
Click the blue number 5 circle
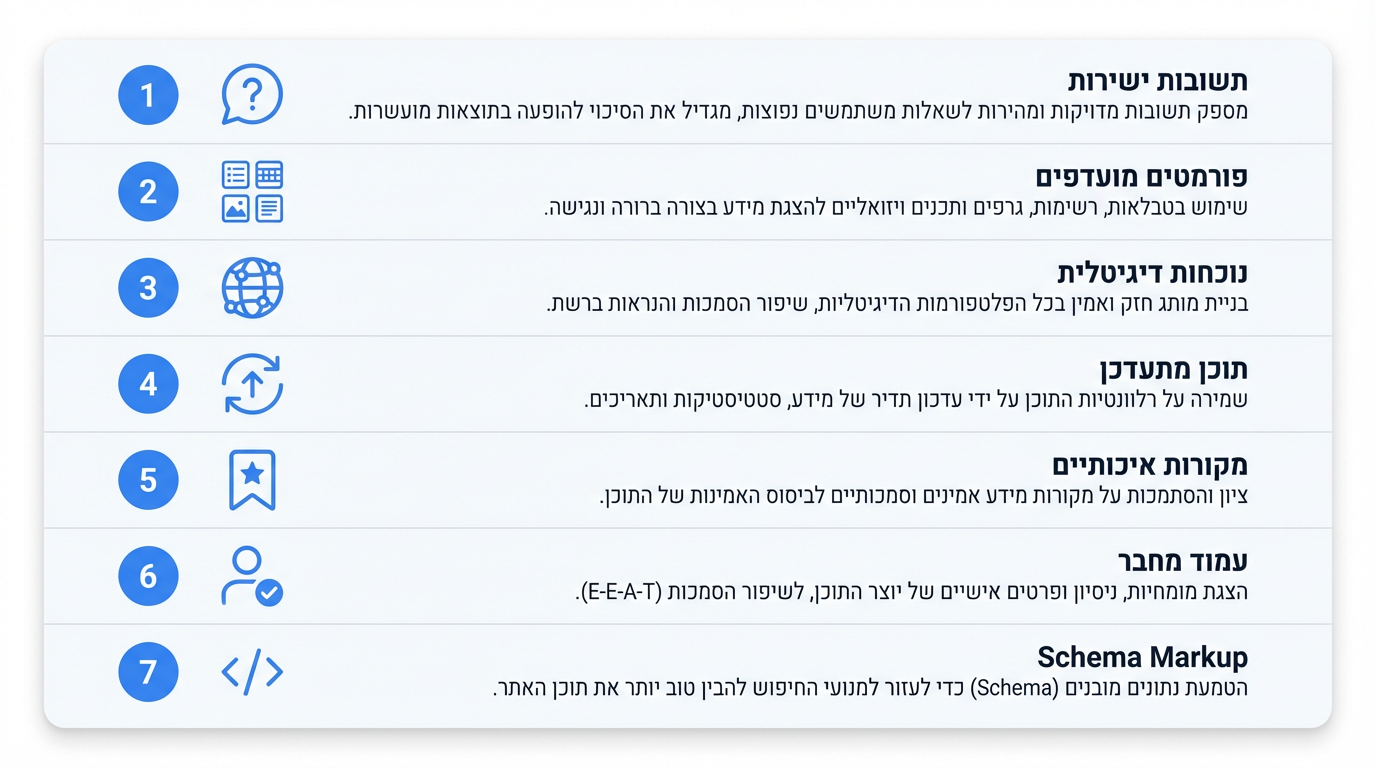(x=148, y=480)
